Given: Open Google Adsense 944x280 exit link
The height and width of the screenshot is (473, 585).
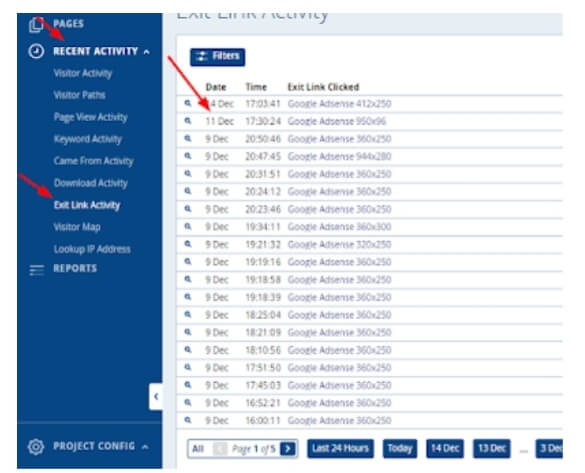Looking at the screenshot, I should click(x=339, y=156).
